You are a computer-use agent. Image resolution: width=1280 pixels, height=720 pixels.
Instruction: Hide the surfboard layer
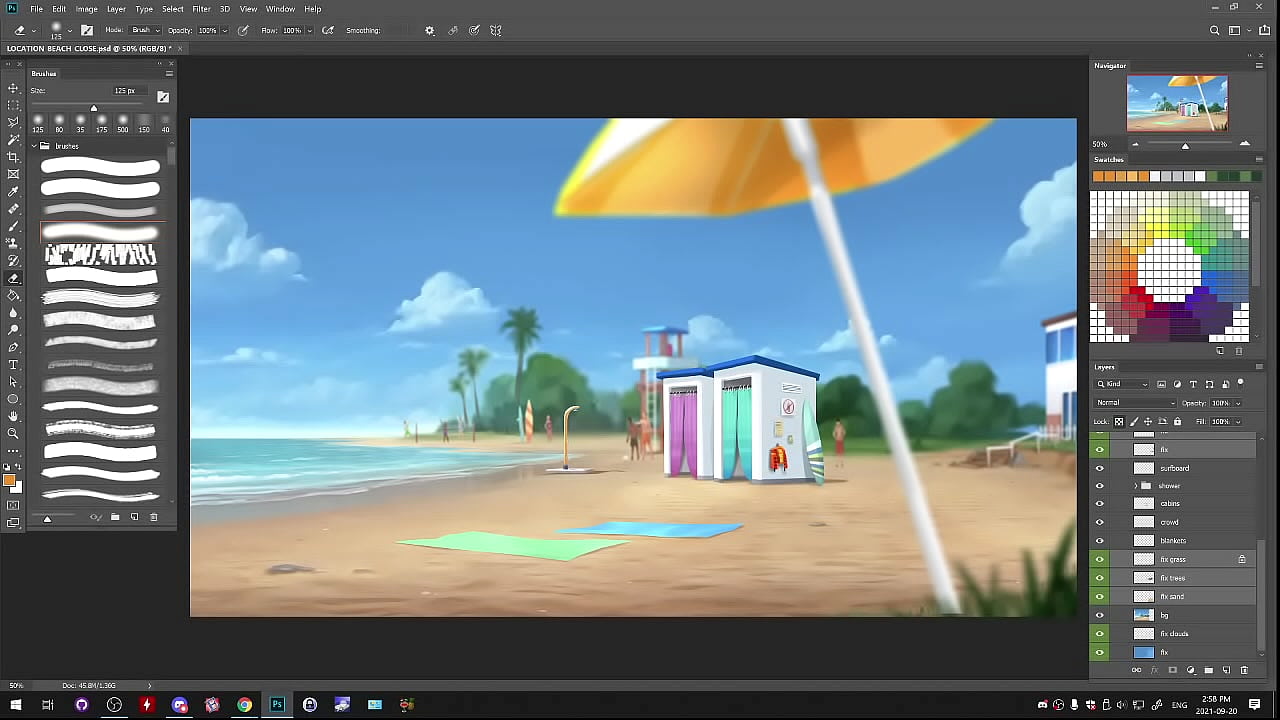(1100, 468)
